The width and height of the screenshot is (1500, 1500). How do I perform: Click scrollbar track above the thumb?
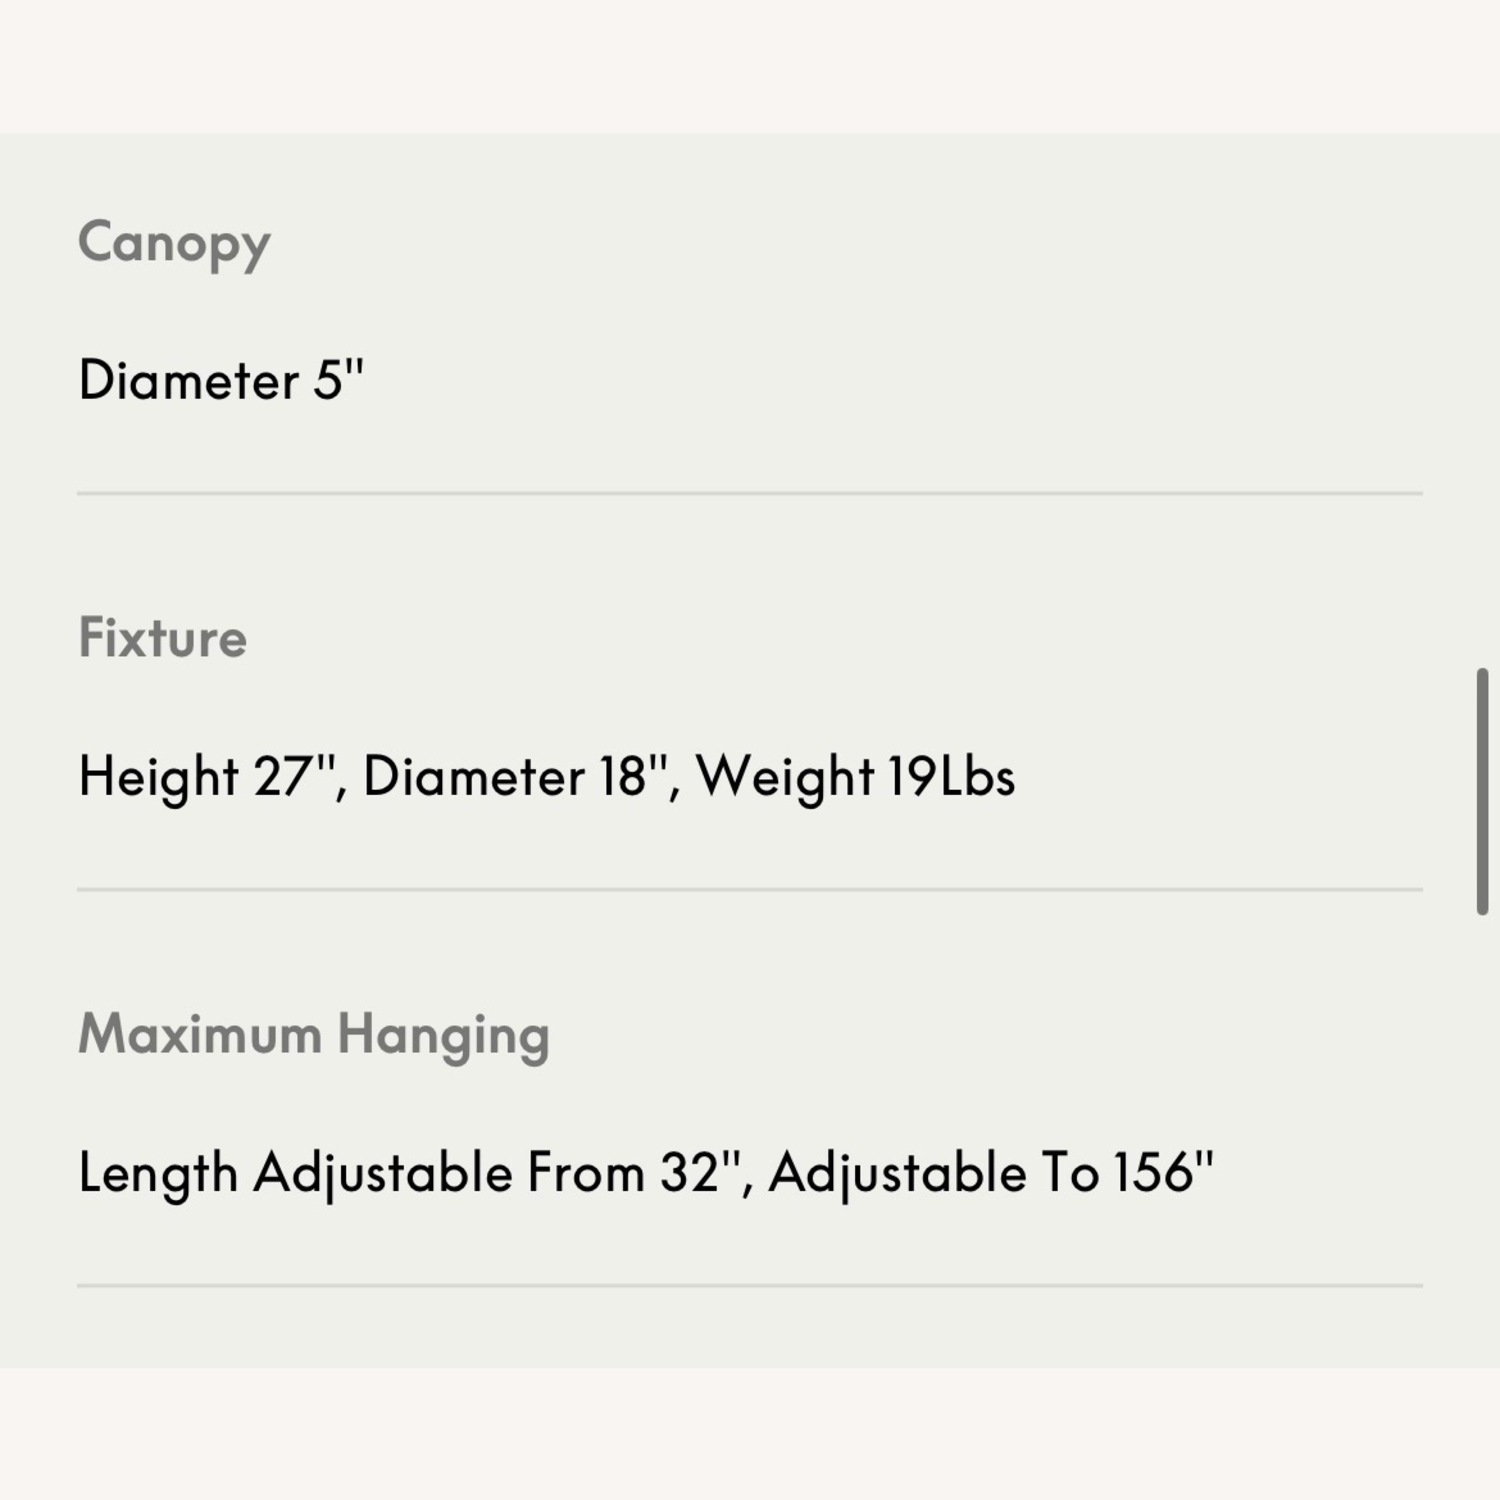click(1482, 400)
